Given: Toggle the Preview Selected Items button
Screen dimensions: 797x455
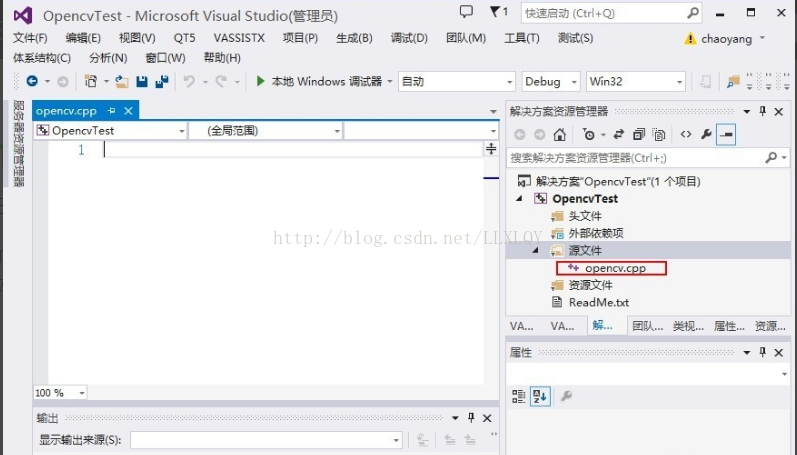Looking at the screenshot, I should click(x=726, y=134).
